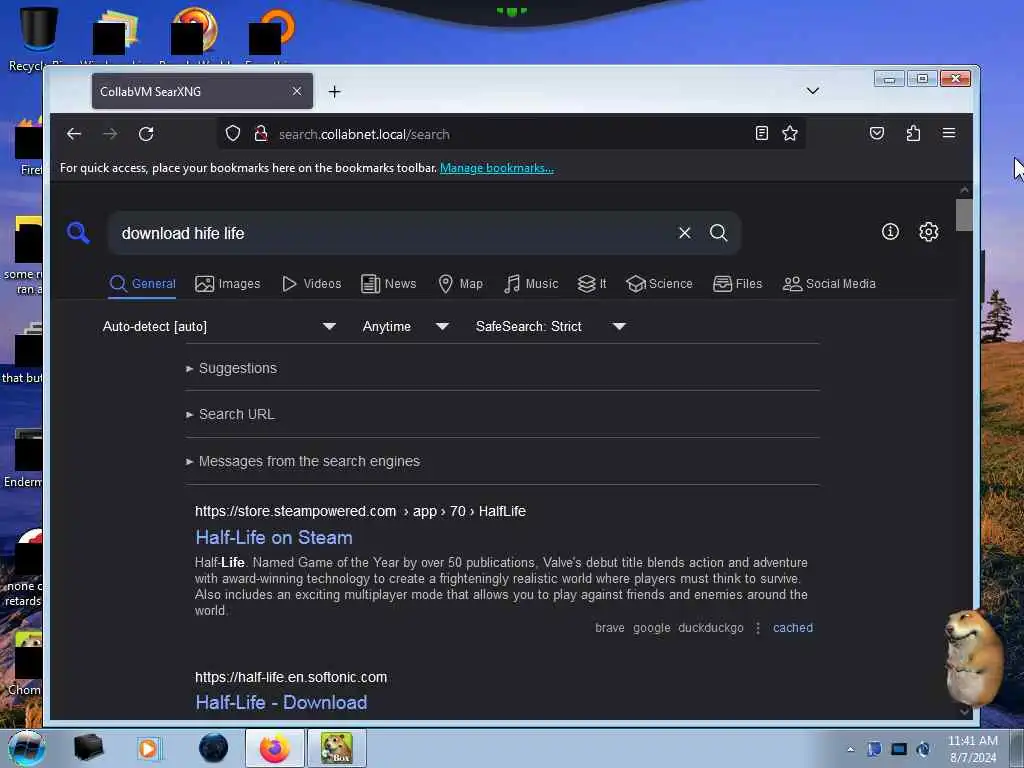Open the Firefox hamburger menu
The width and height of the screenshot is (1024, 768).
coord(949,133)
